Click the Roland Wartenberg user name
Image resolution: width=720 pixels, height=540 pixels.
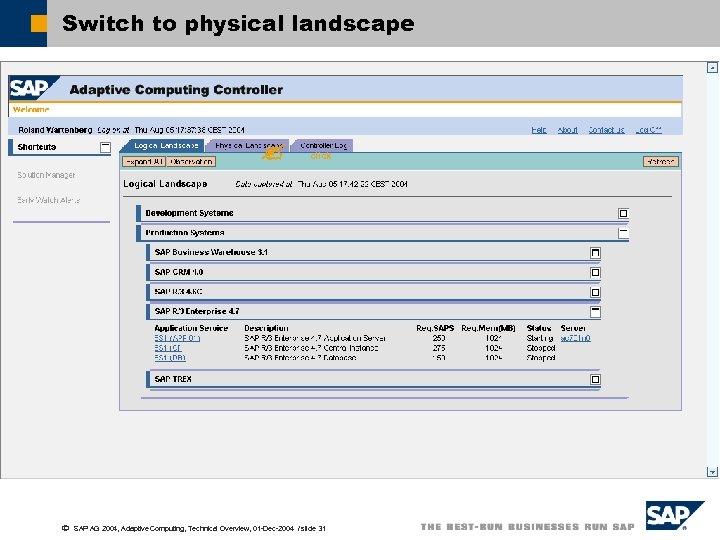click(55, 130)
